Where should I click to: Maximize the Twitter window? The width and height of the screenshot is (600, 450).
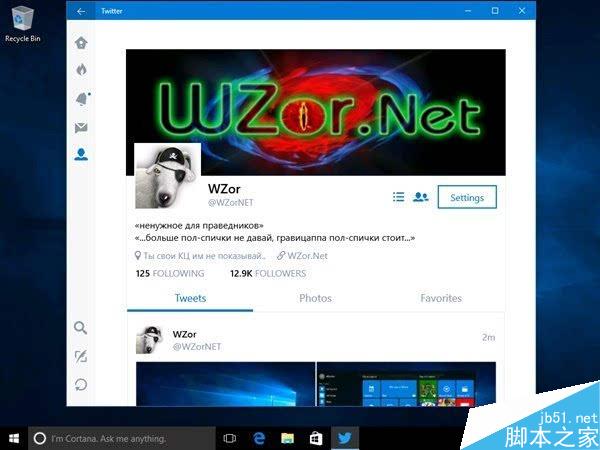pos(495,11)
